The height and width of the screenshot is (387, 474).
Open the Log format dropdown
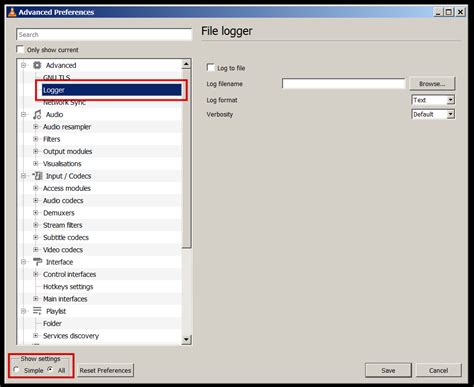[433, 100]
